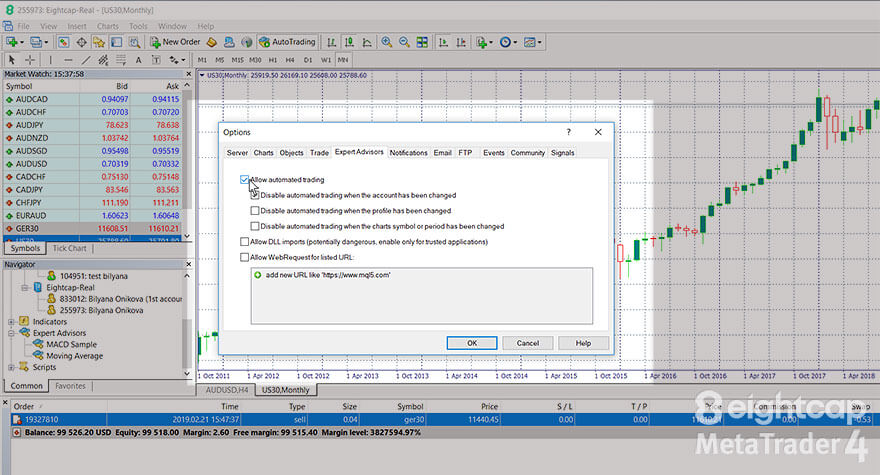This screenshot has height=475, width=880.
Task: Toggle disable trading when charts symbol changed
Action: [x=255, y=226]
